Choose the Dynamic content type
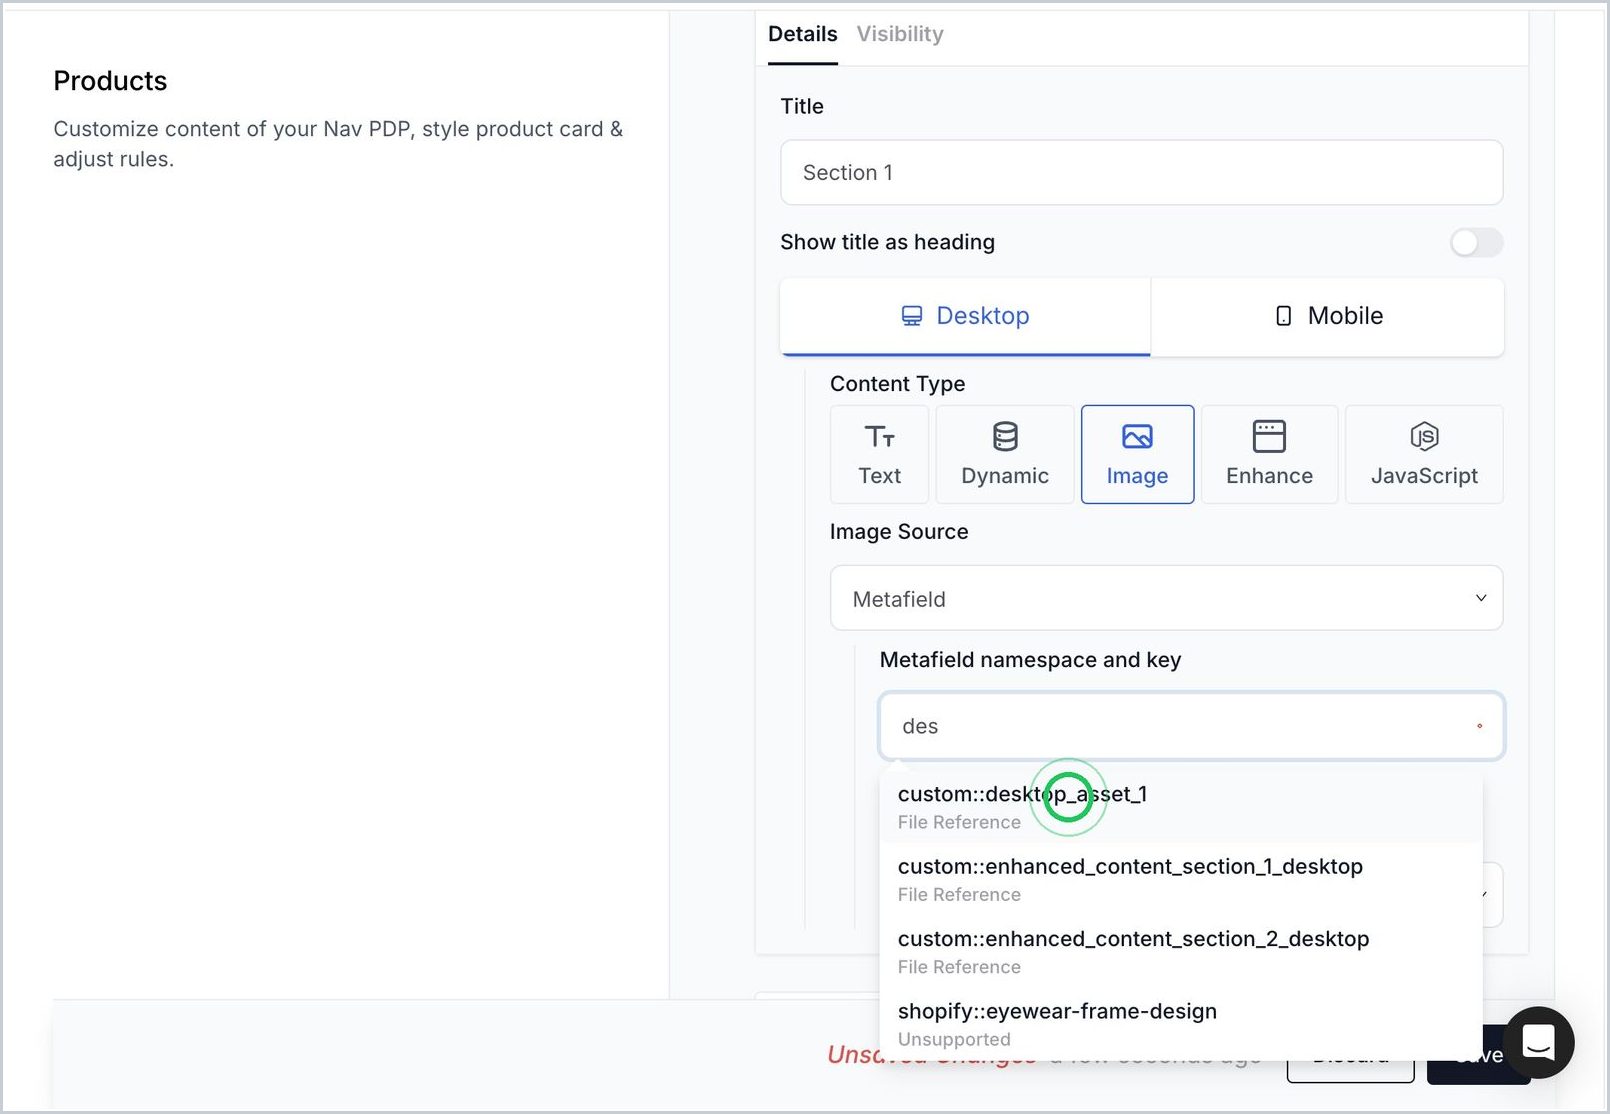This screenshot has width=1610, height=1114. point(1005,454)
